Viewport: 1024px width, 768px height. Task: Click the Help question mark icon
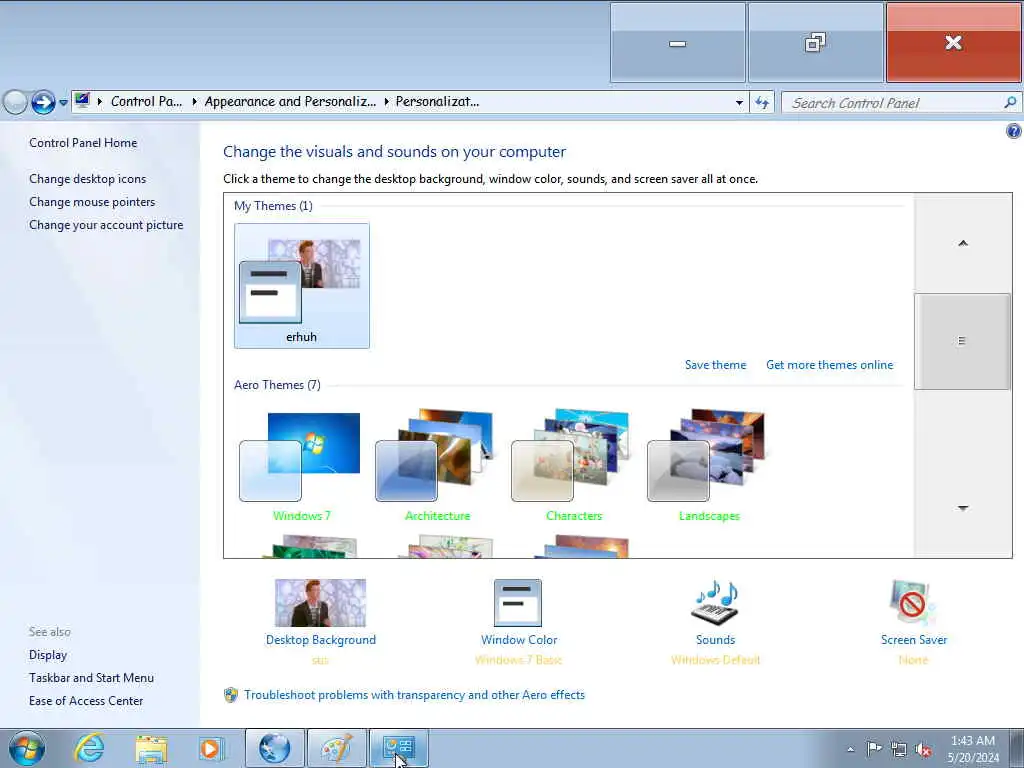tap(1014, 131)
